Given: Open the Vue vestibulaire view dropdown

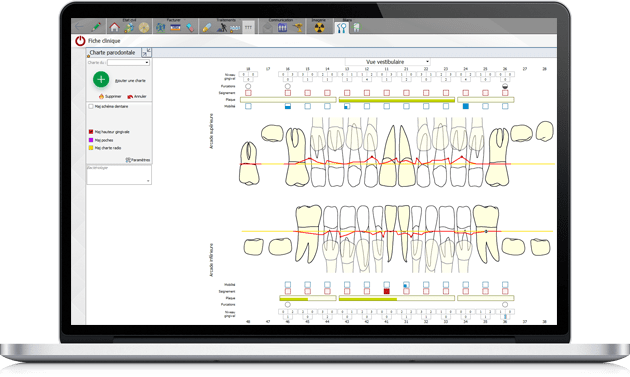Looking at the screenshot, I should [388, 62].
